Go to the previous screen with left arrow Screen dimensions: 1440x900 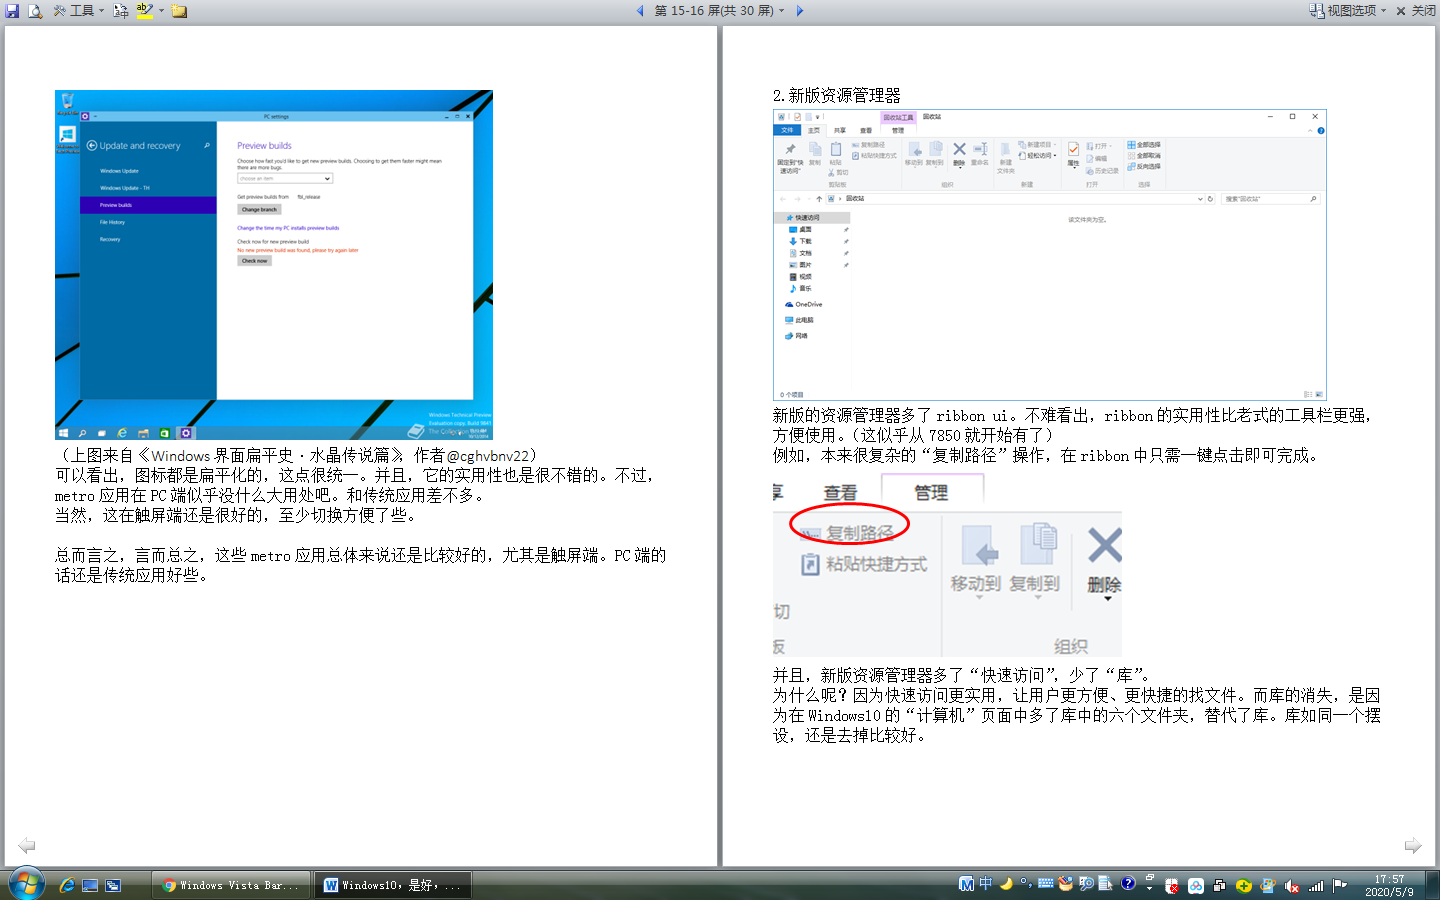(640, 11)
